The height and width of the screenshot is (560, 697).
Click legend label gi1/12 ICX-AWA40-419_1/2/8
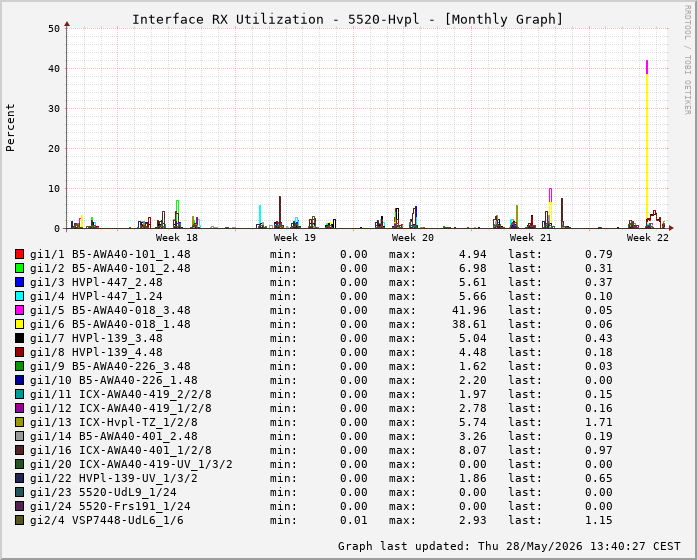pyautogui.click(x=121, y=408)
